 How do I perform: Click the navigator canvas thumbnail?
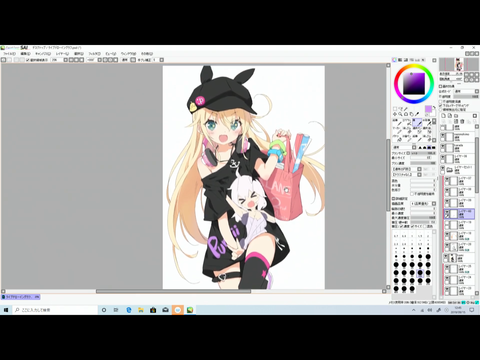459,64
